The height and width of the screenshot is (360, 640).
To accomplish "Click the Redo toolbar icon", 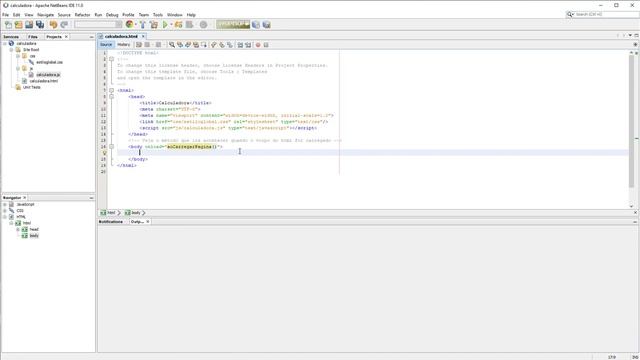I will point(64,25).
